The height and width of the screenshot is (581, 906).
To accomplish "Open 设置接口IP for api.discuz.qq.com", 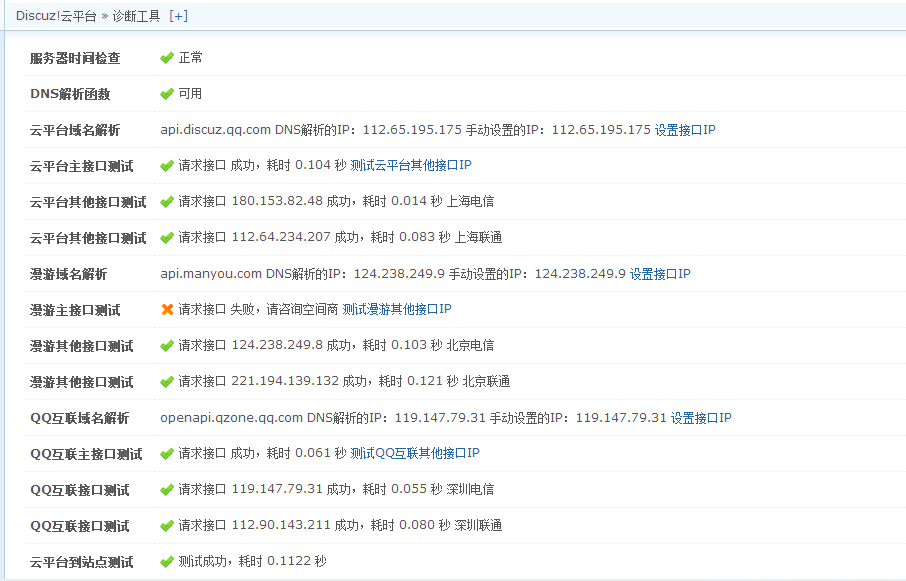I will [685, 130].
